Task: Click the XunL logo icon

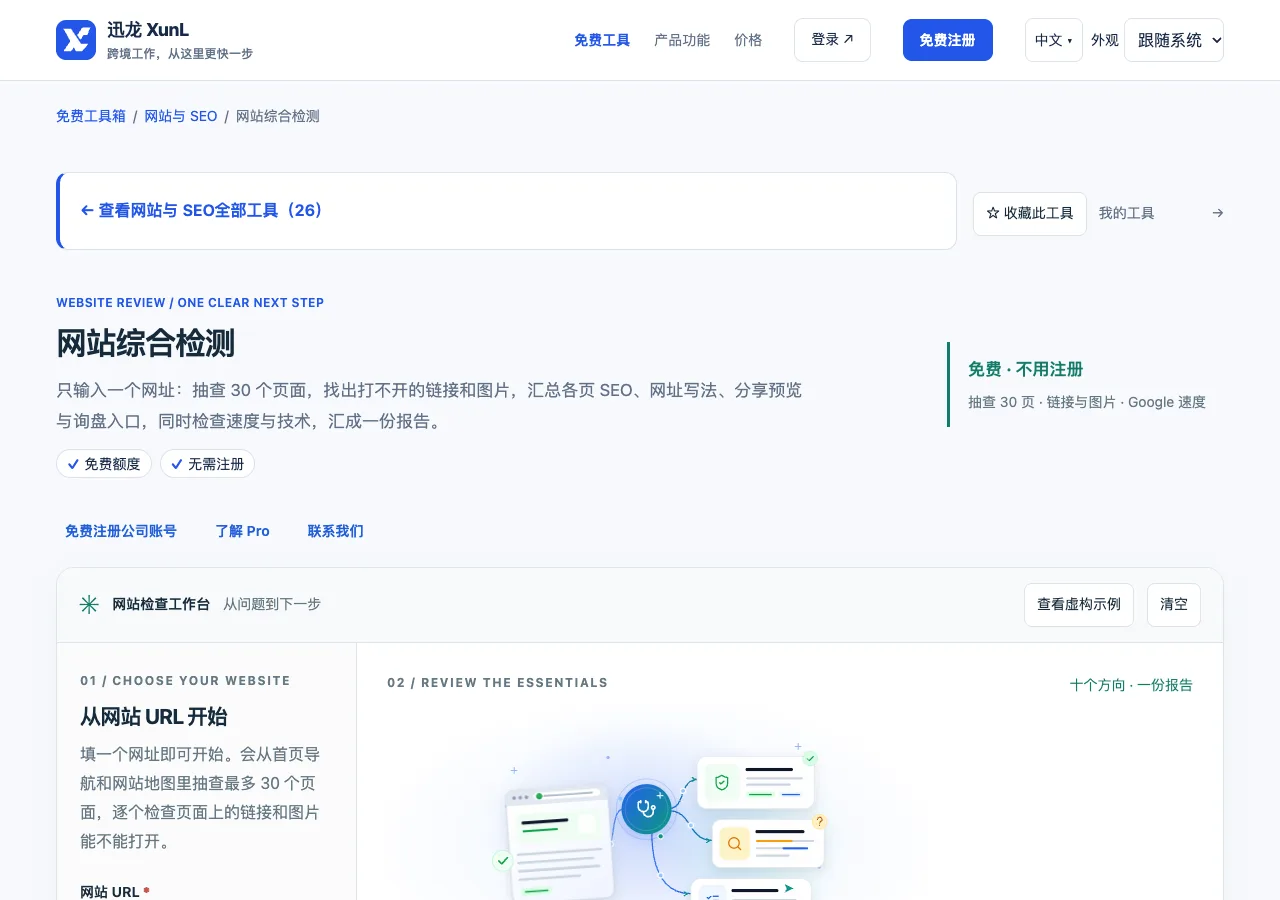Action: click(76, 40)
